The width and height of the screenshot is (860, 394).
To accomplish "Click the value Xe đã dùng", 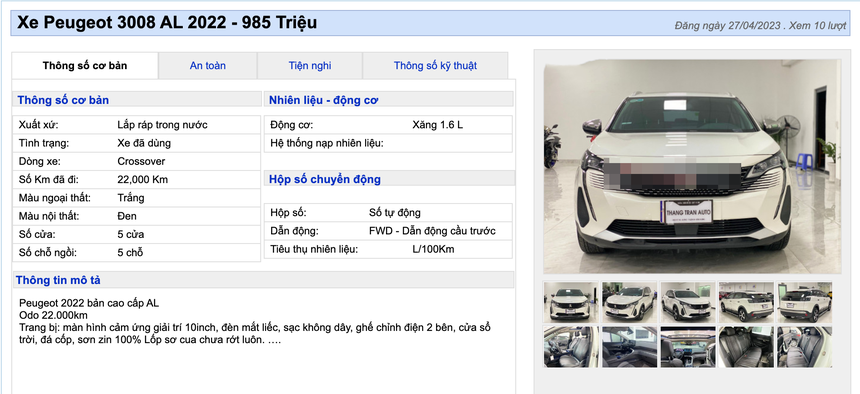I will tap(144, 143).
